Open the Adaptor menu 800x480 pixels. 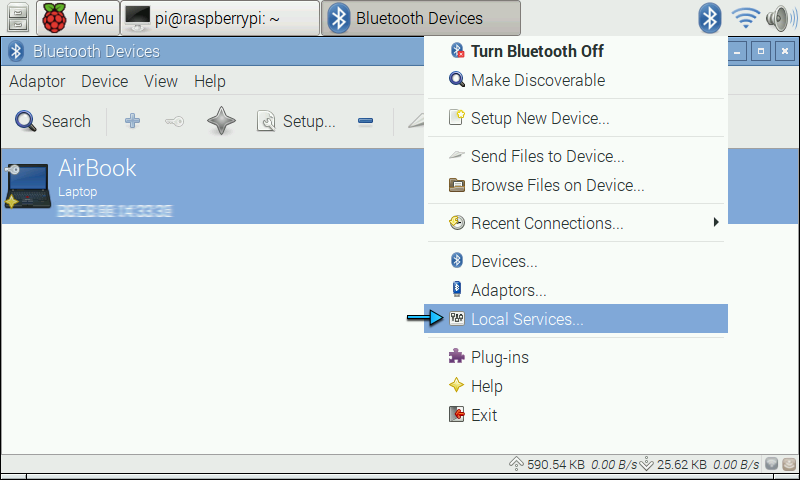[37, 81]
